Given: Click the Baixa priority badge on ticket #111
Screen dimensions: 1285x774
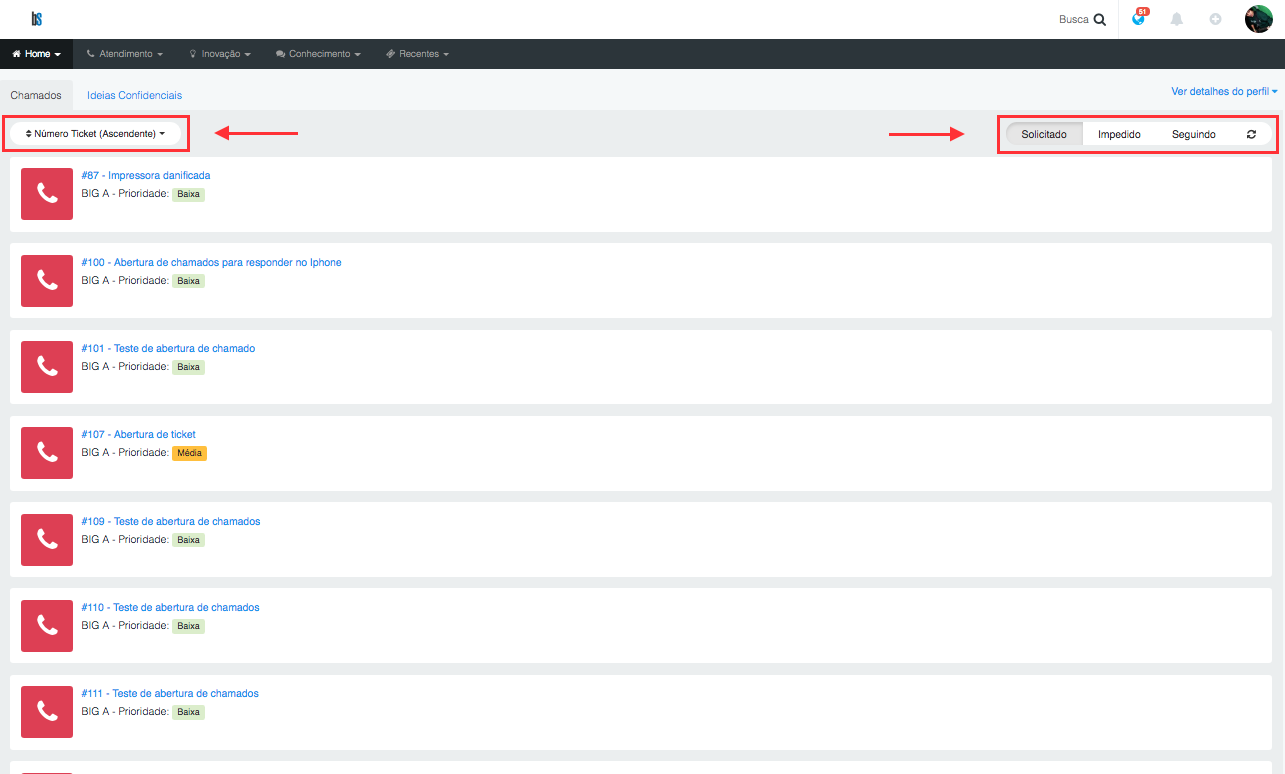Looking at the screenshot, I should pos(188,712).
